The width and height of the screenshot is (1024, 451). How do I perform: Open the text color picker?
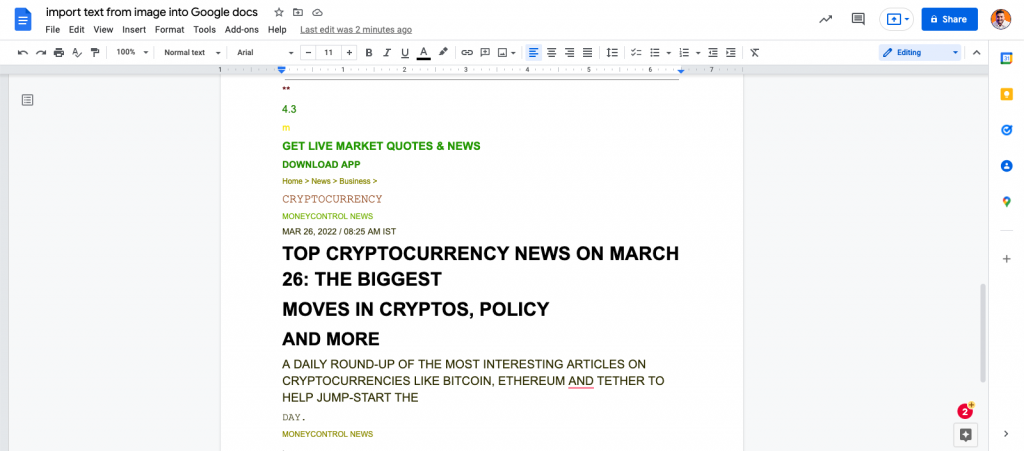coord(423,52)
